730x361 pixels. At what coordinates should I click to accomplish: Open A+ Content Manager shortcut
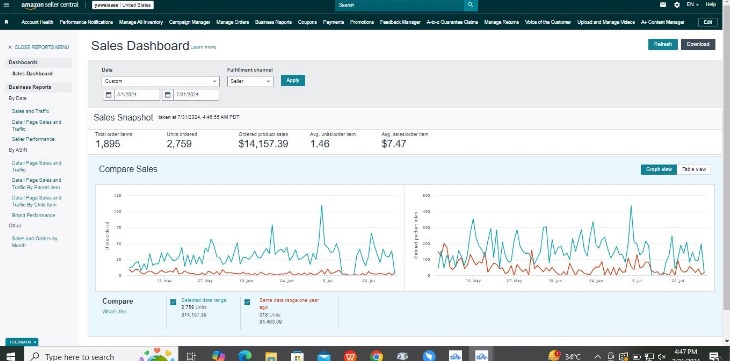662,22
